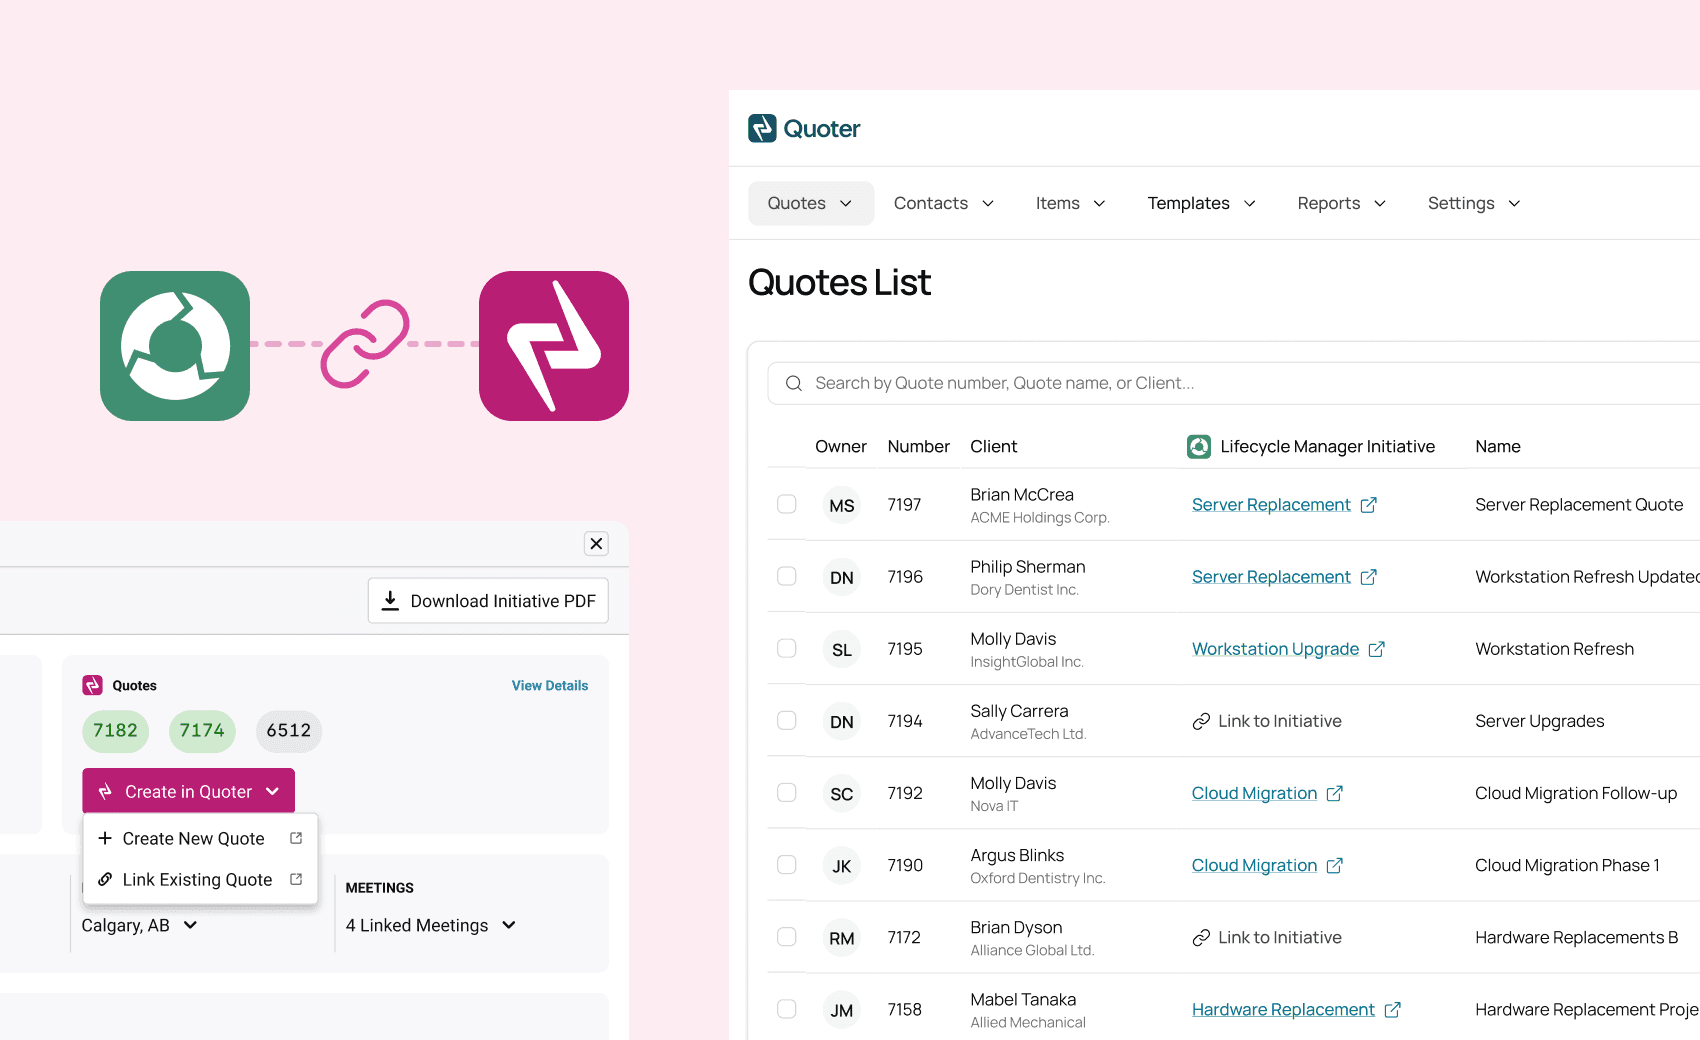
Task: Open Hardware Replacement initiative link
Action: tap(1283, 1010)
